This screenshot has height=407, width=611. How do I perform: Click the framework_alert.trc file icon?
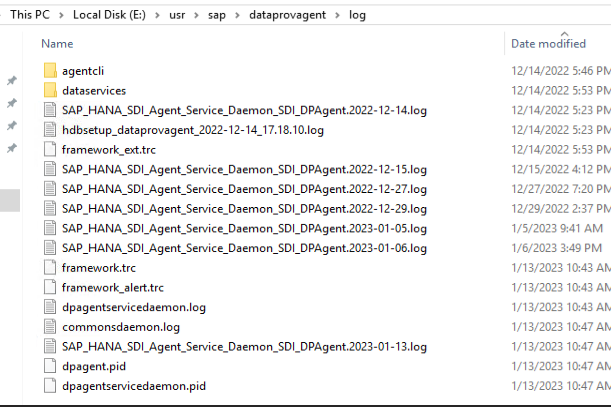point(52,287)
